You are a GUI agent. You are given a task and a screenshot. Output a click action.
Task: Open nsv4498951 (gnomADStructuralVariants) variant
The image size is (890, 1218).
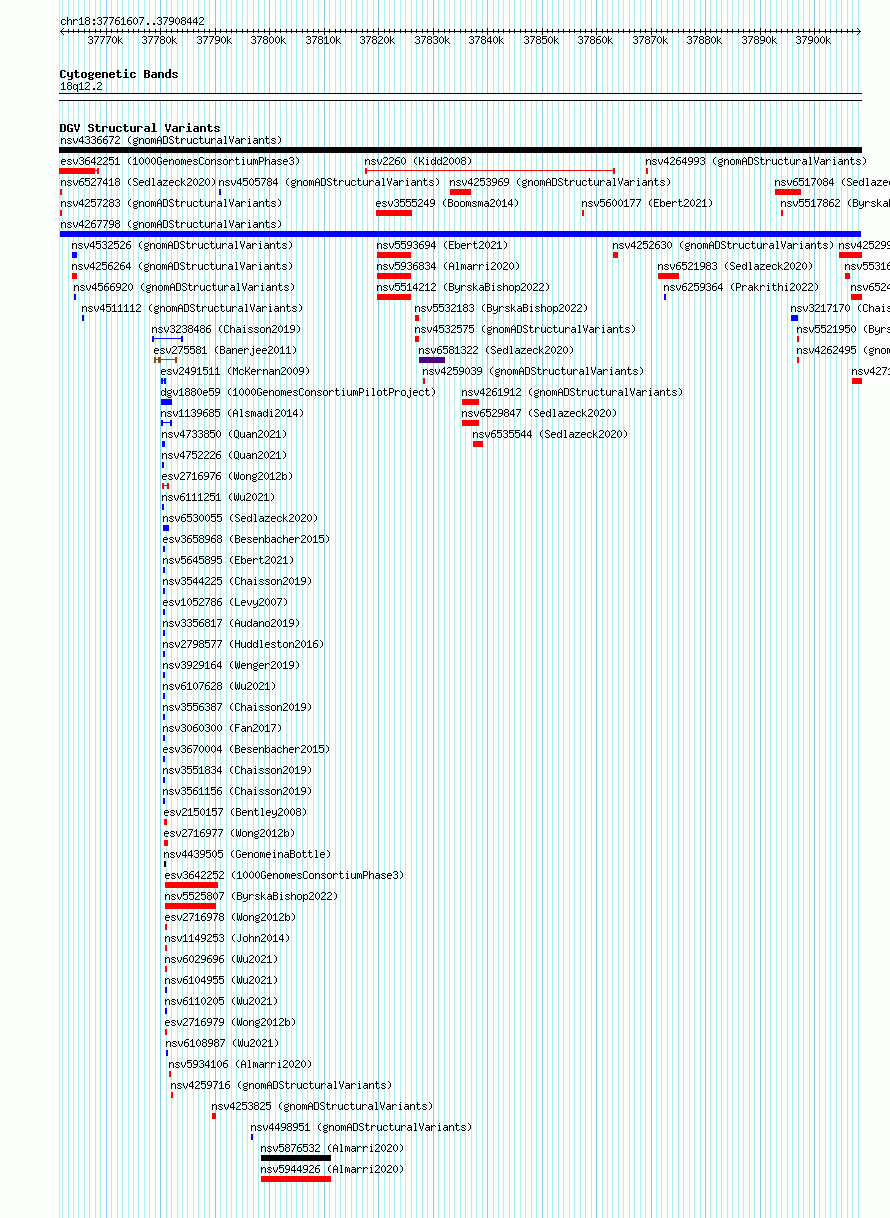click(x=361, y=1127)
